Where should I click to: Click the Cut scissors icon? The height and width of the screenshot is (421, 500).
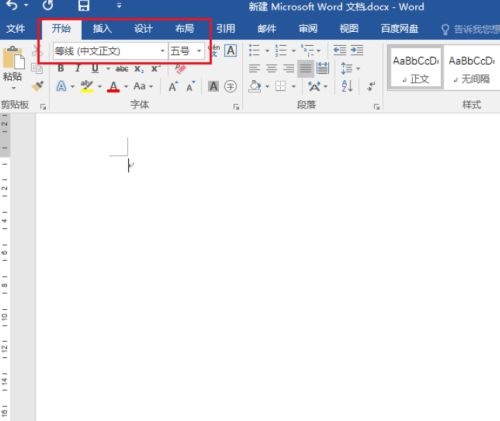[37, 51]
